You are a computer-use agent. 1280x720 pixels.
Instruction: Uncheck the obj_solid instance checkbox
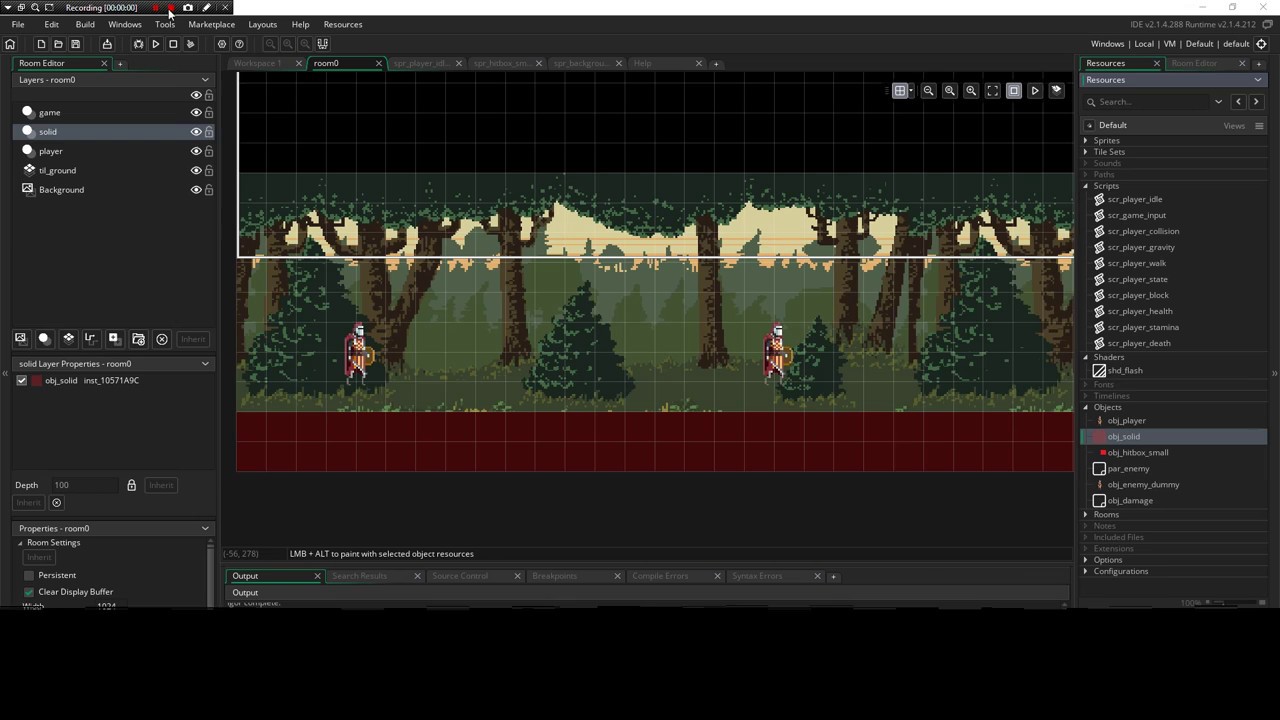click(x=21, y=380)
